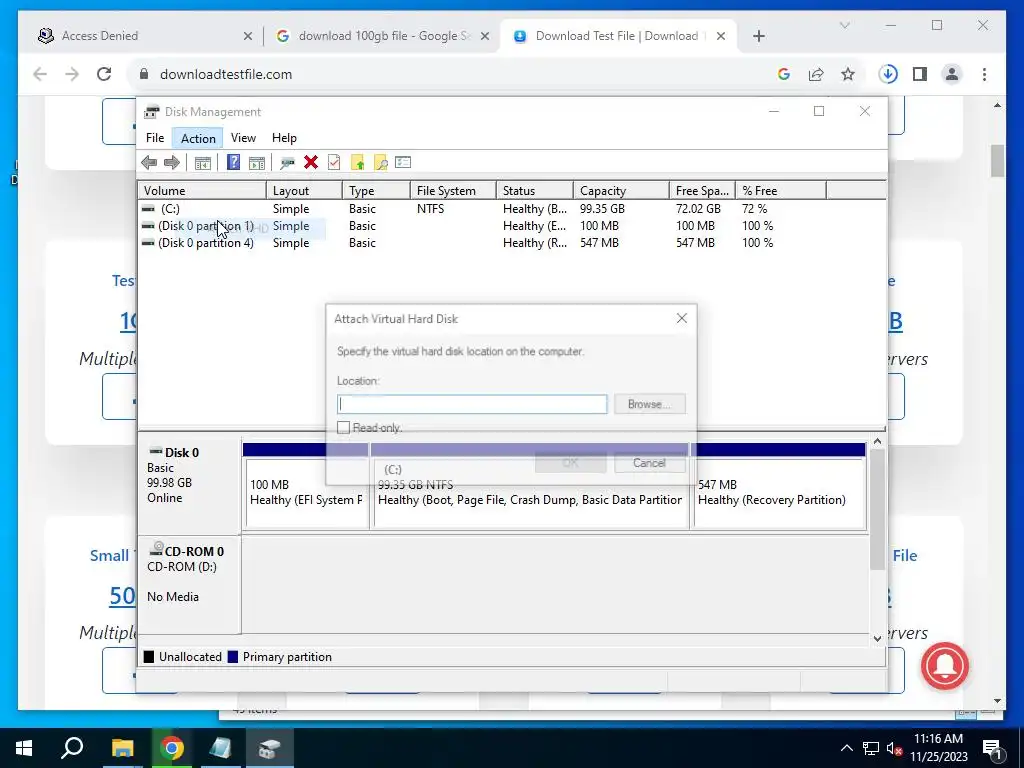
Task: Sort by the File System column header
Action: point(453,191)
